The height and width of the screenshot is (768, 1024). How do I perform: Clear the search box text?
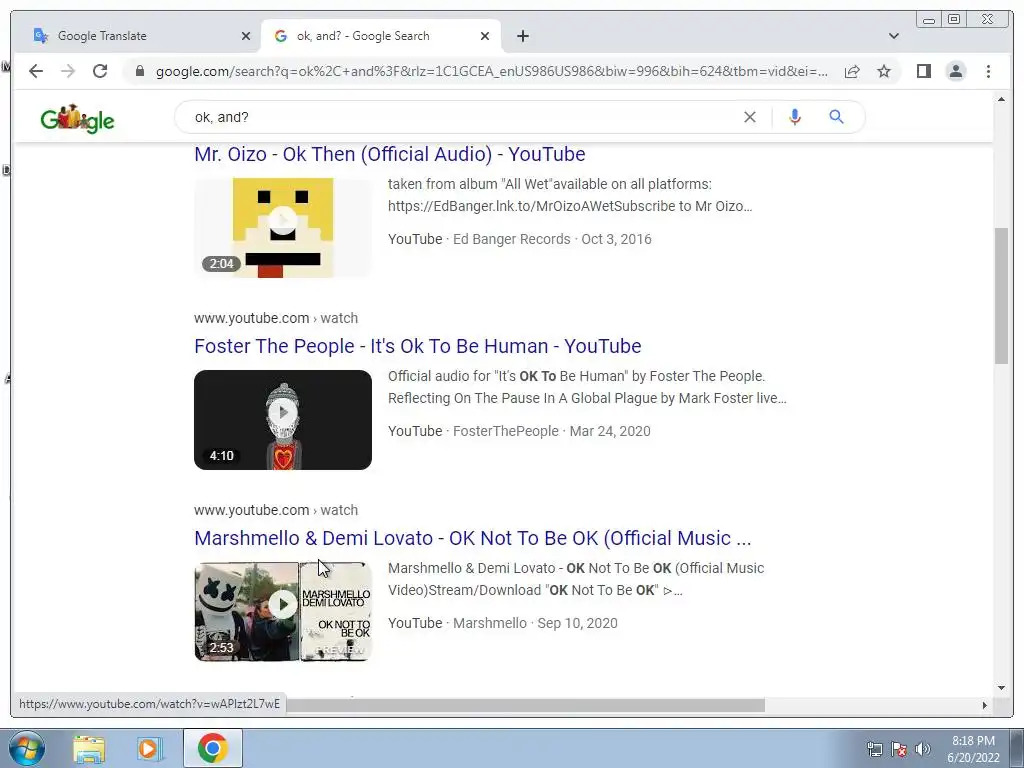click(x=750, y=117)
